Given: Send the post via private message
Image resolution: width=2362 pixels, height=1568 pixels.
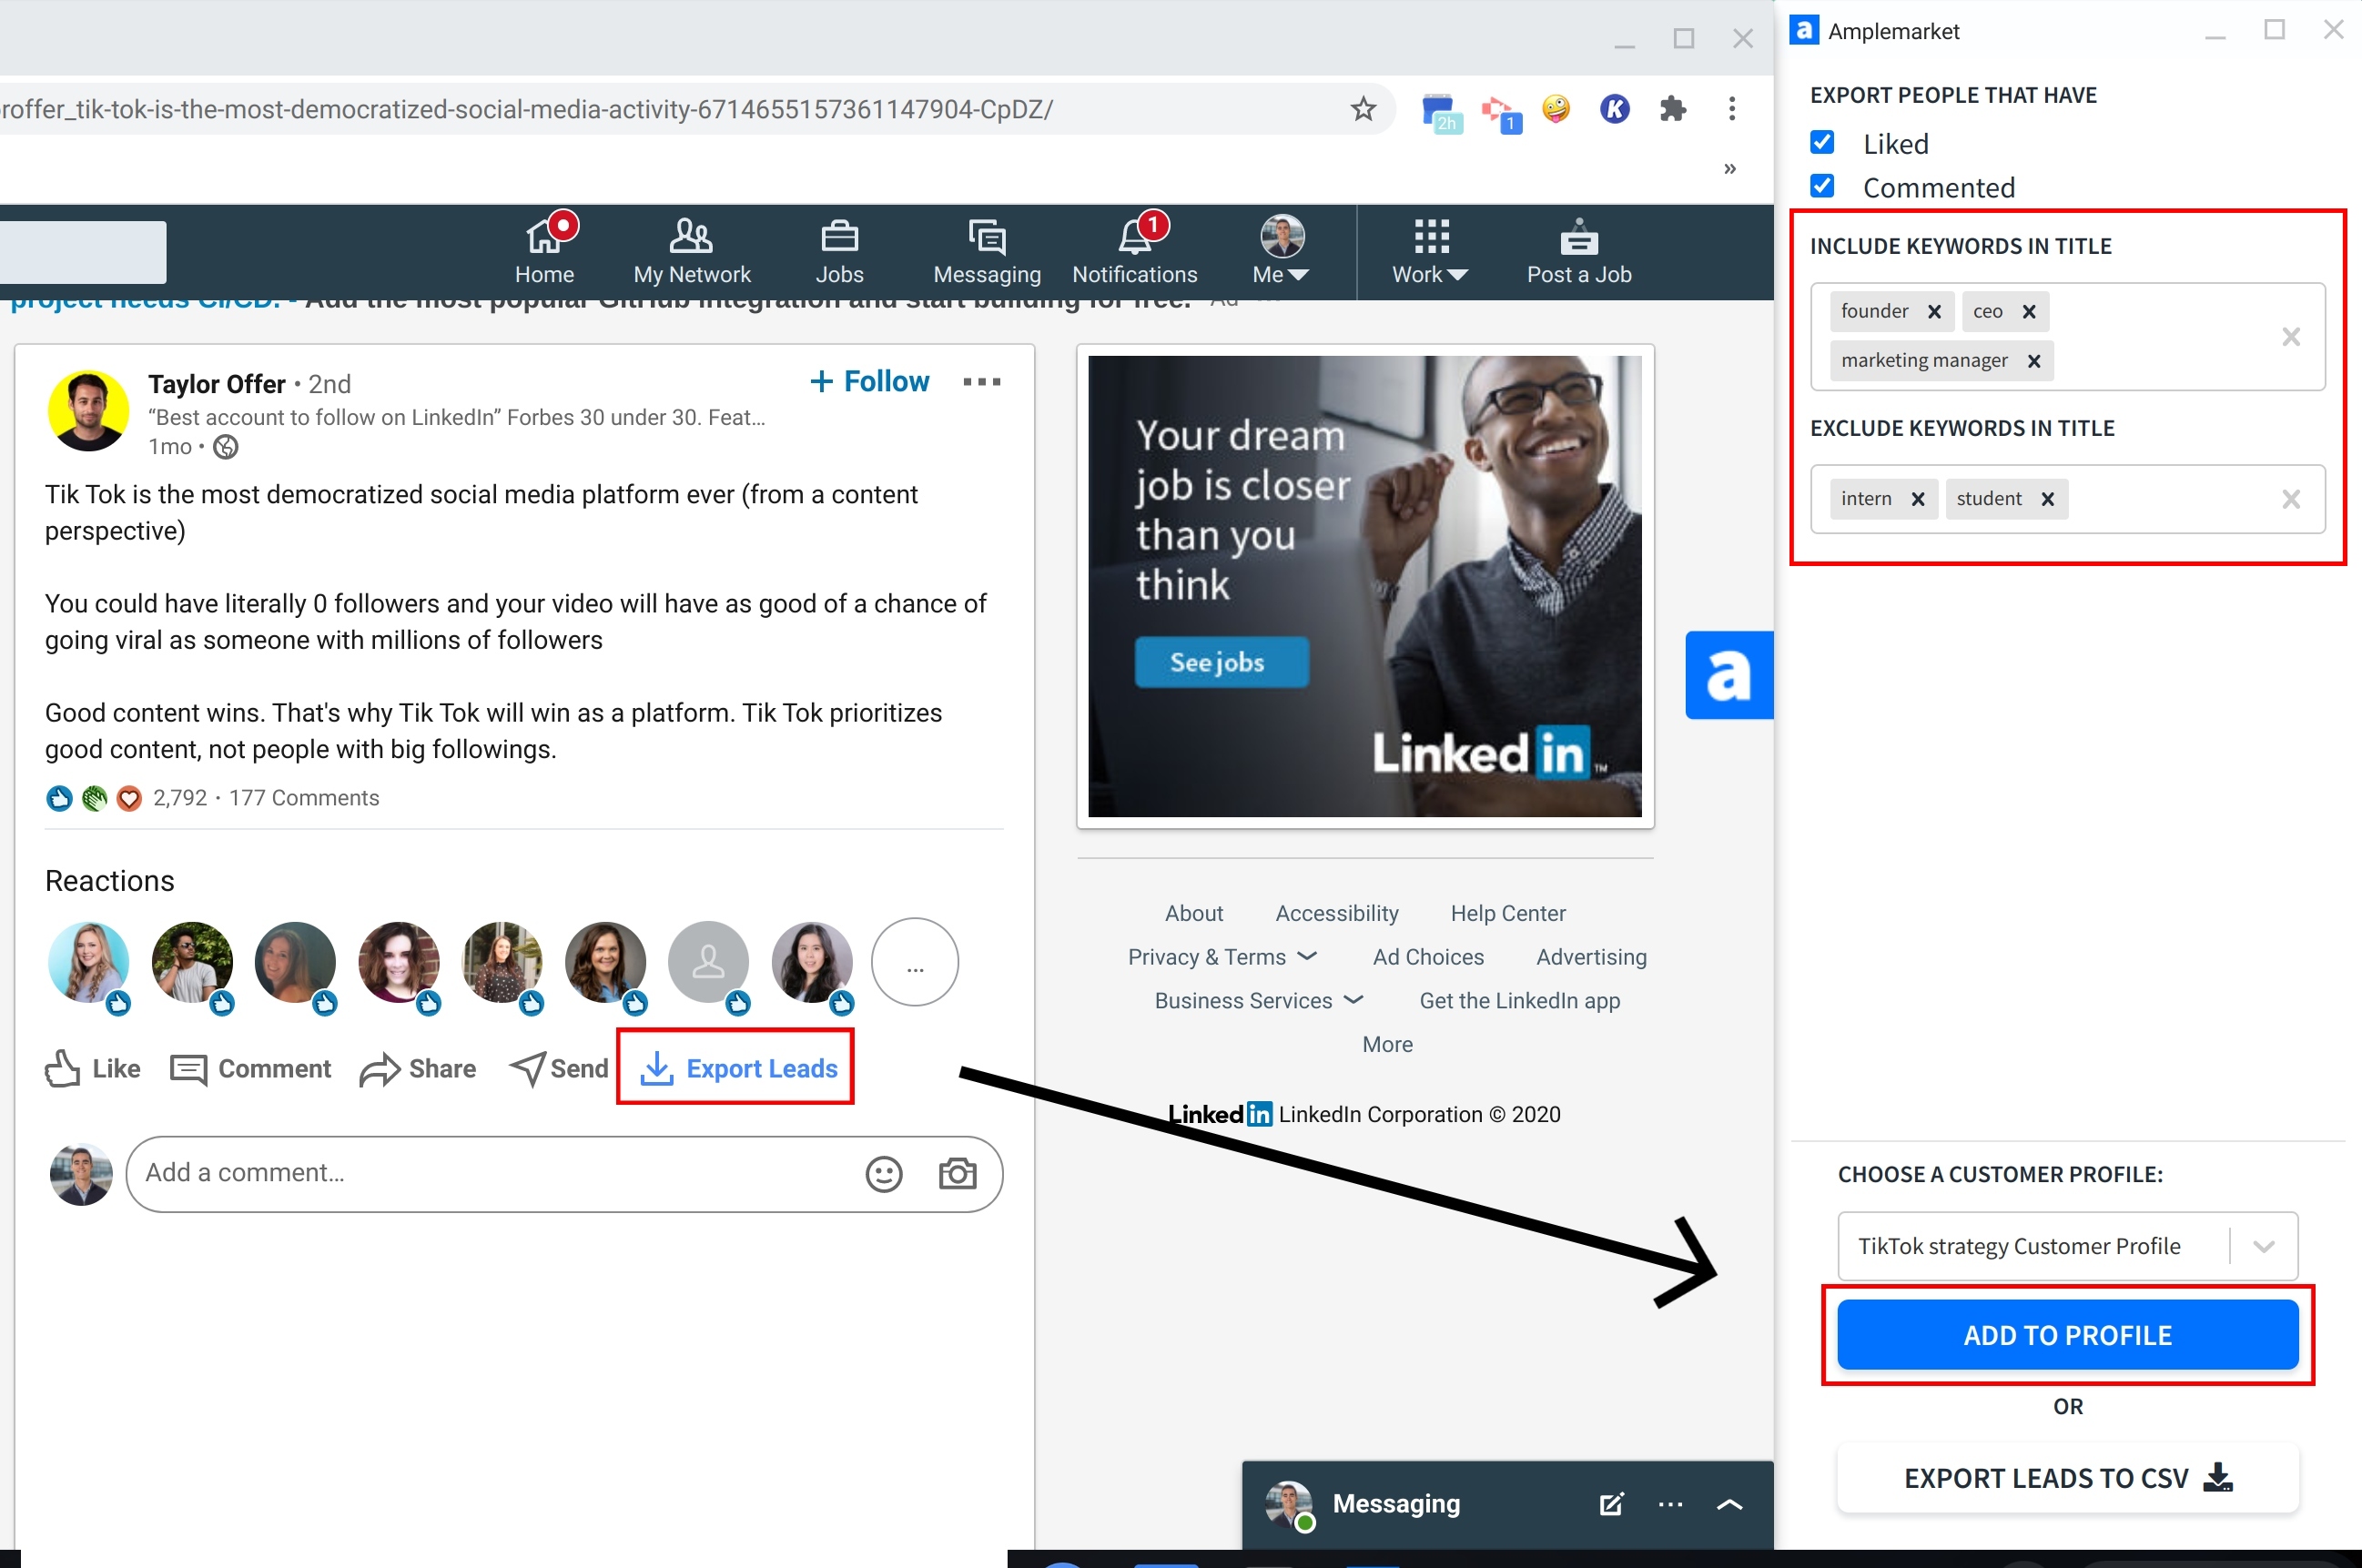Looking at the screenshot, I should pyautogui.click(x=558, y=1068).
